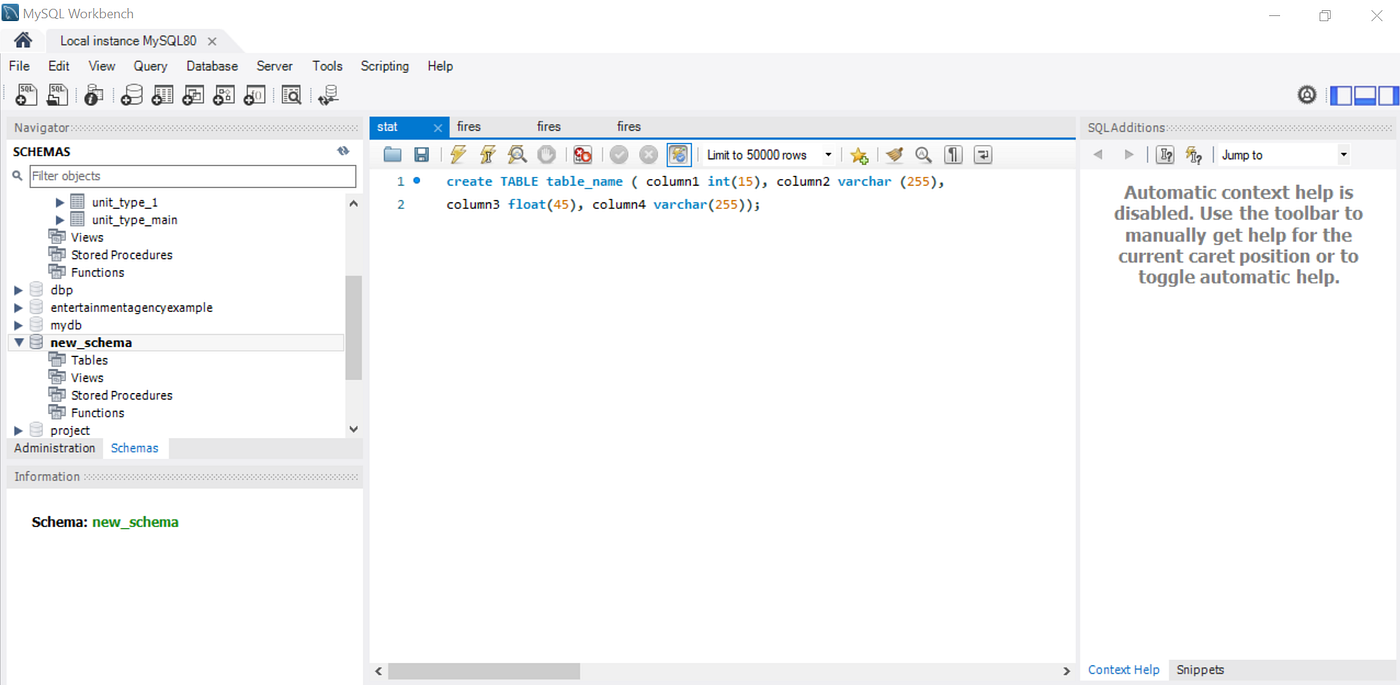
Task: Click the editor horizontal scrollbar thumb
Action: coord(484,671)
